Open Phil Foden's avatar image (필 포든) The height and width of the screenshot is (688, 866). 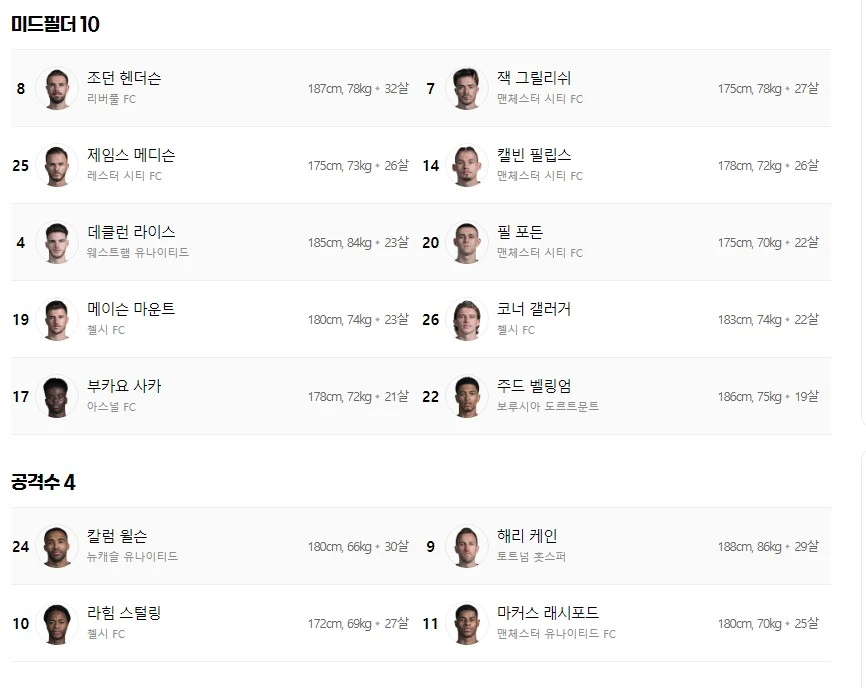[466, 243]
